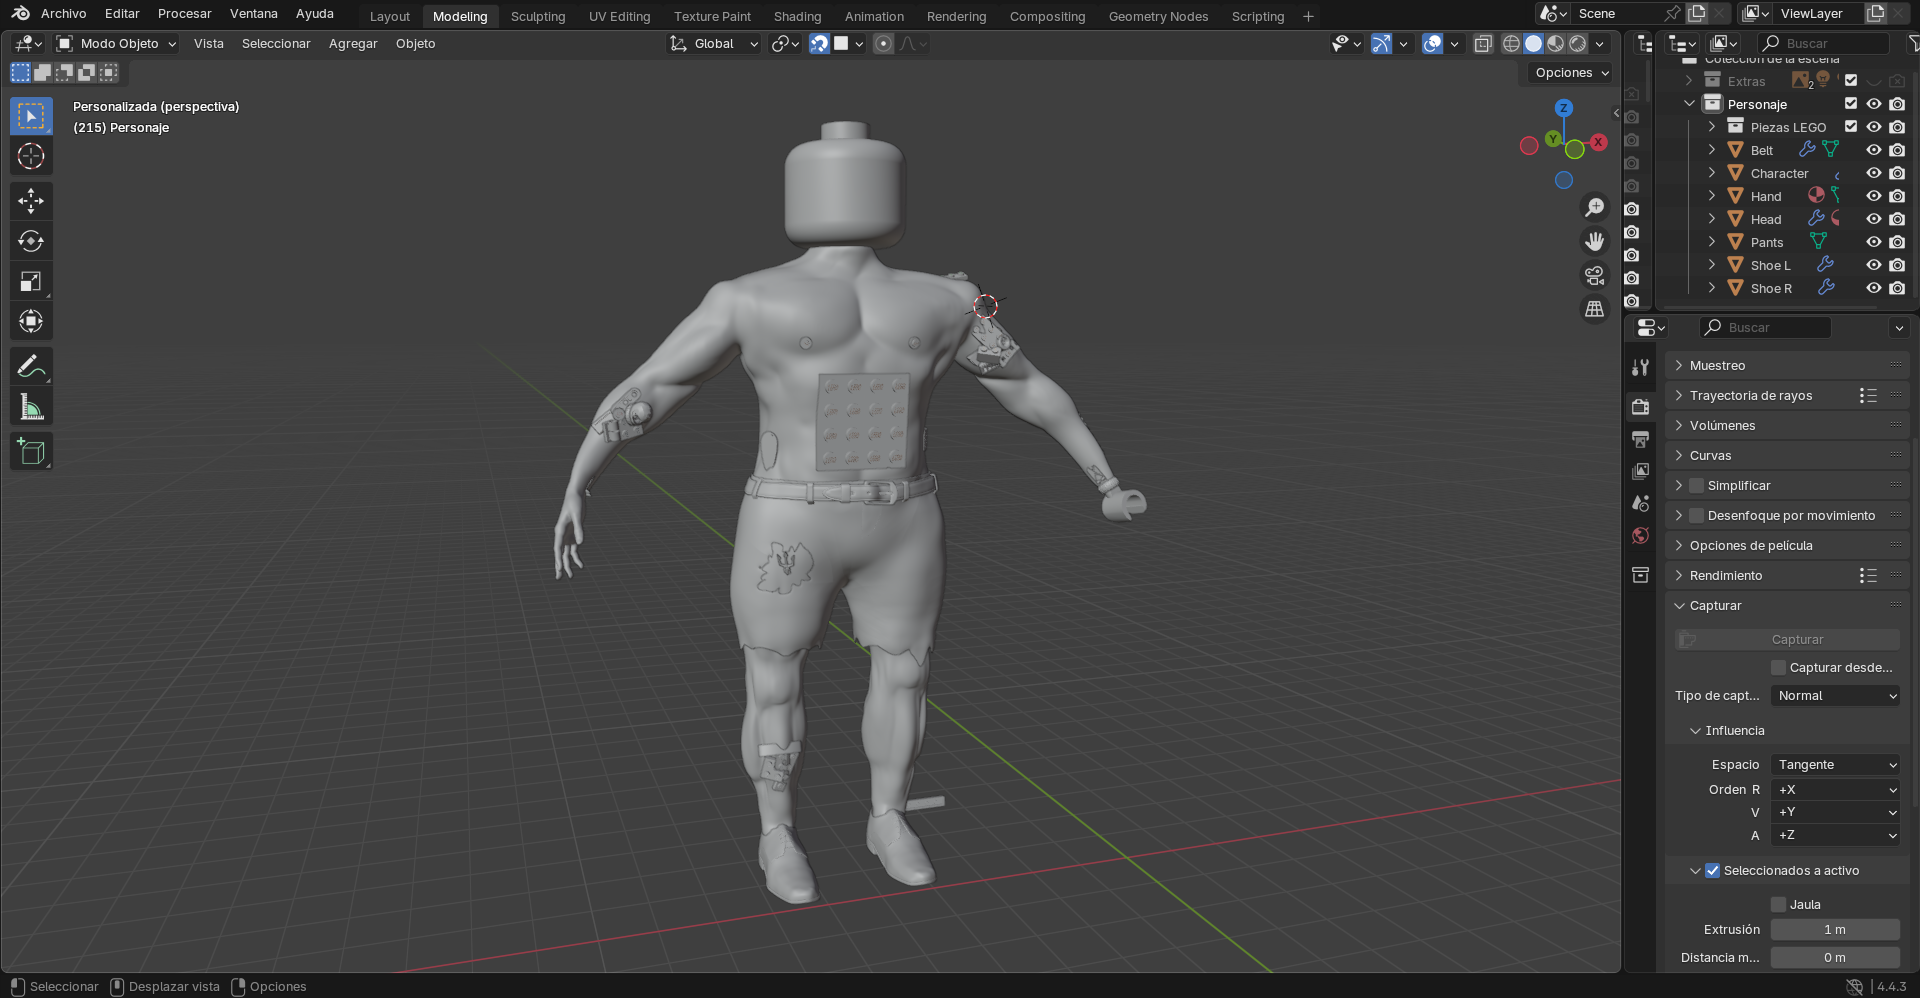
Task: Switch to the Geometry Nodes workspace tab
Action: 1158,17
